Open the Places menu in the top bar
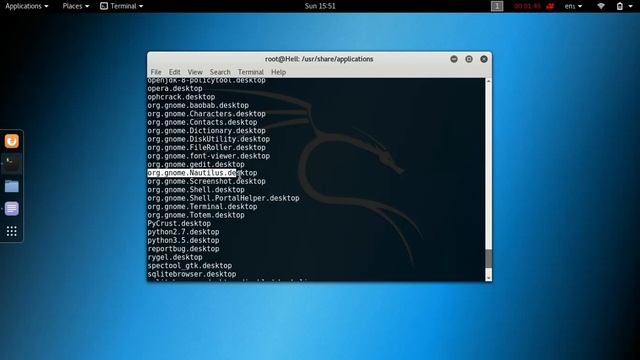 pyautogui.click(x=76, y=6)
